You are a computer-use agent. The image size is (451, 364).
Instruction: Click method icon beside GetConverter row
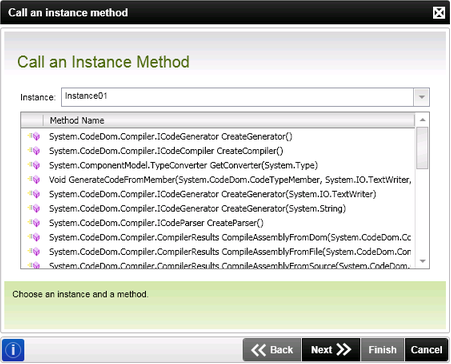pos(34,165)
